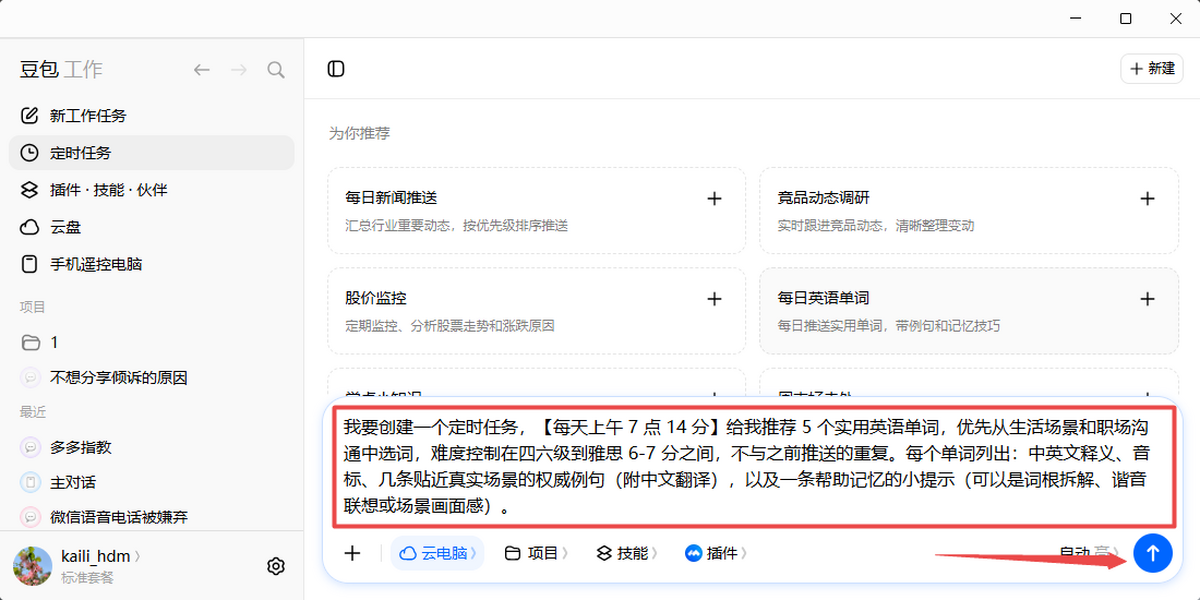Open project folder named 1
This screenshot has height=600, width=1200.
point(151,342)
